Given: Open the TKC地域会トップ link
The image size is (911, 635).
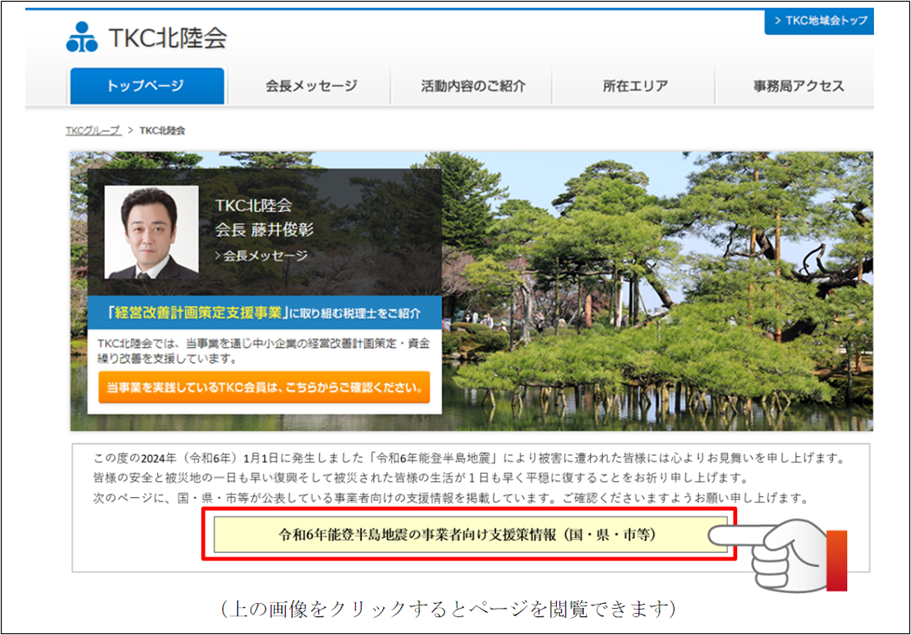Looking at the screenshot, I should point(819,21).
